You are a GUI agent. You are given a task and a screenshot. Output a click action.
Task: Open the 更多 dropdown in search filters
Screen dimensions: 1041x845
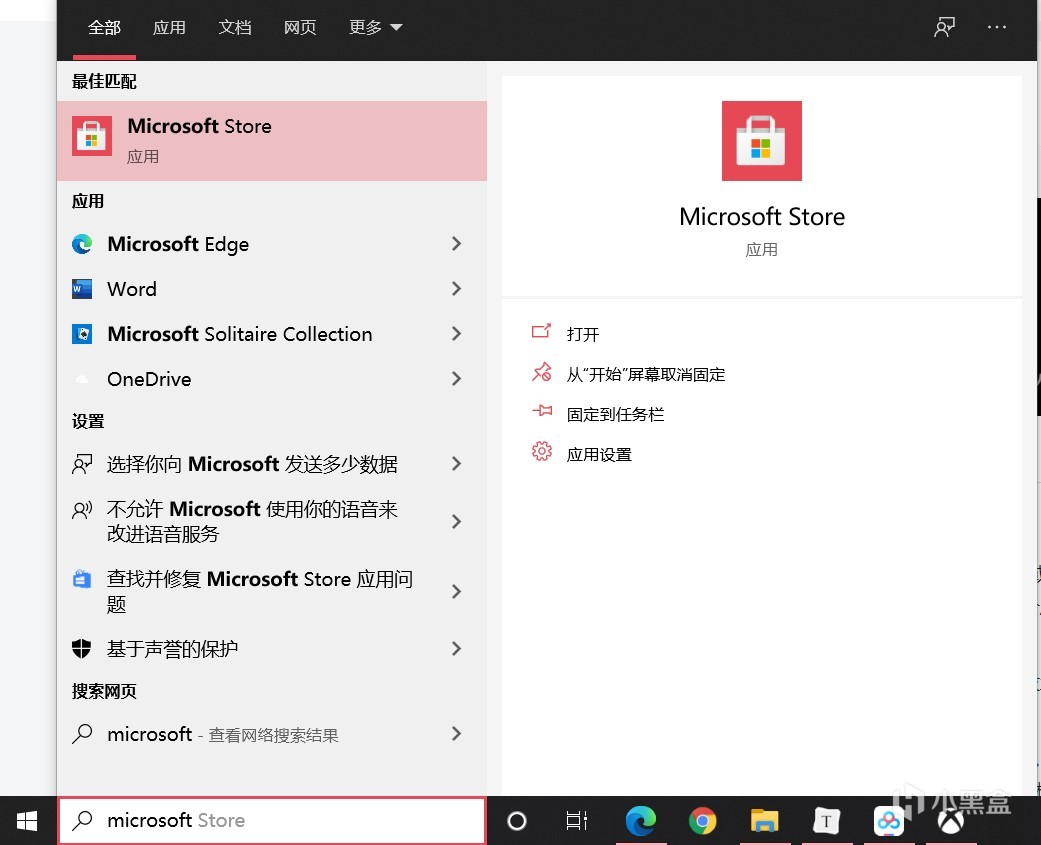pos(374,27)
